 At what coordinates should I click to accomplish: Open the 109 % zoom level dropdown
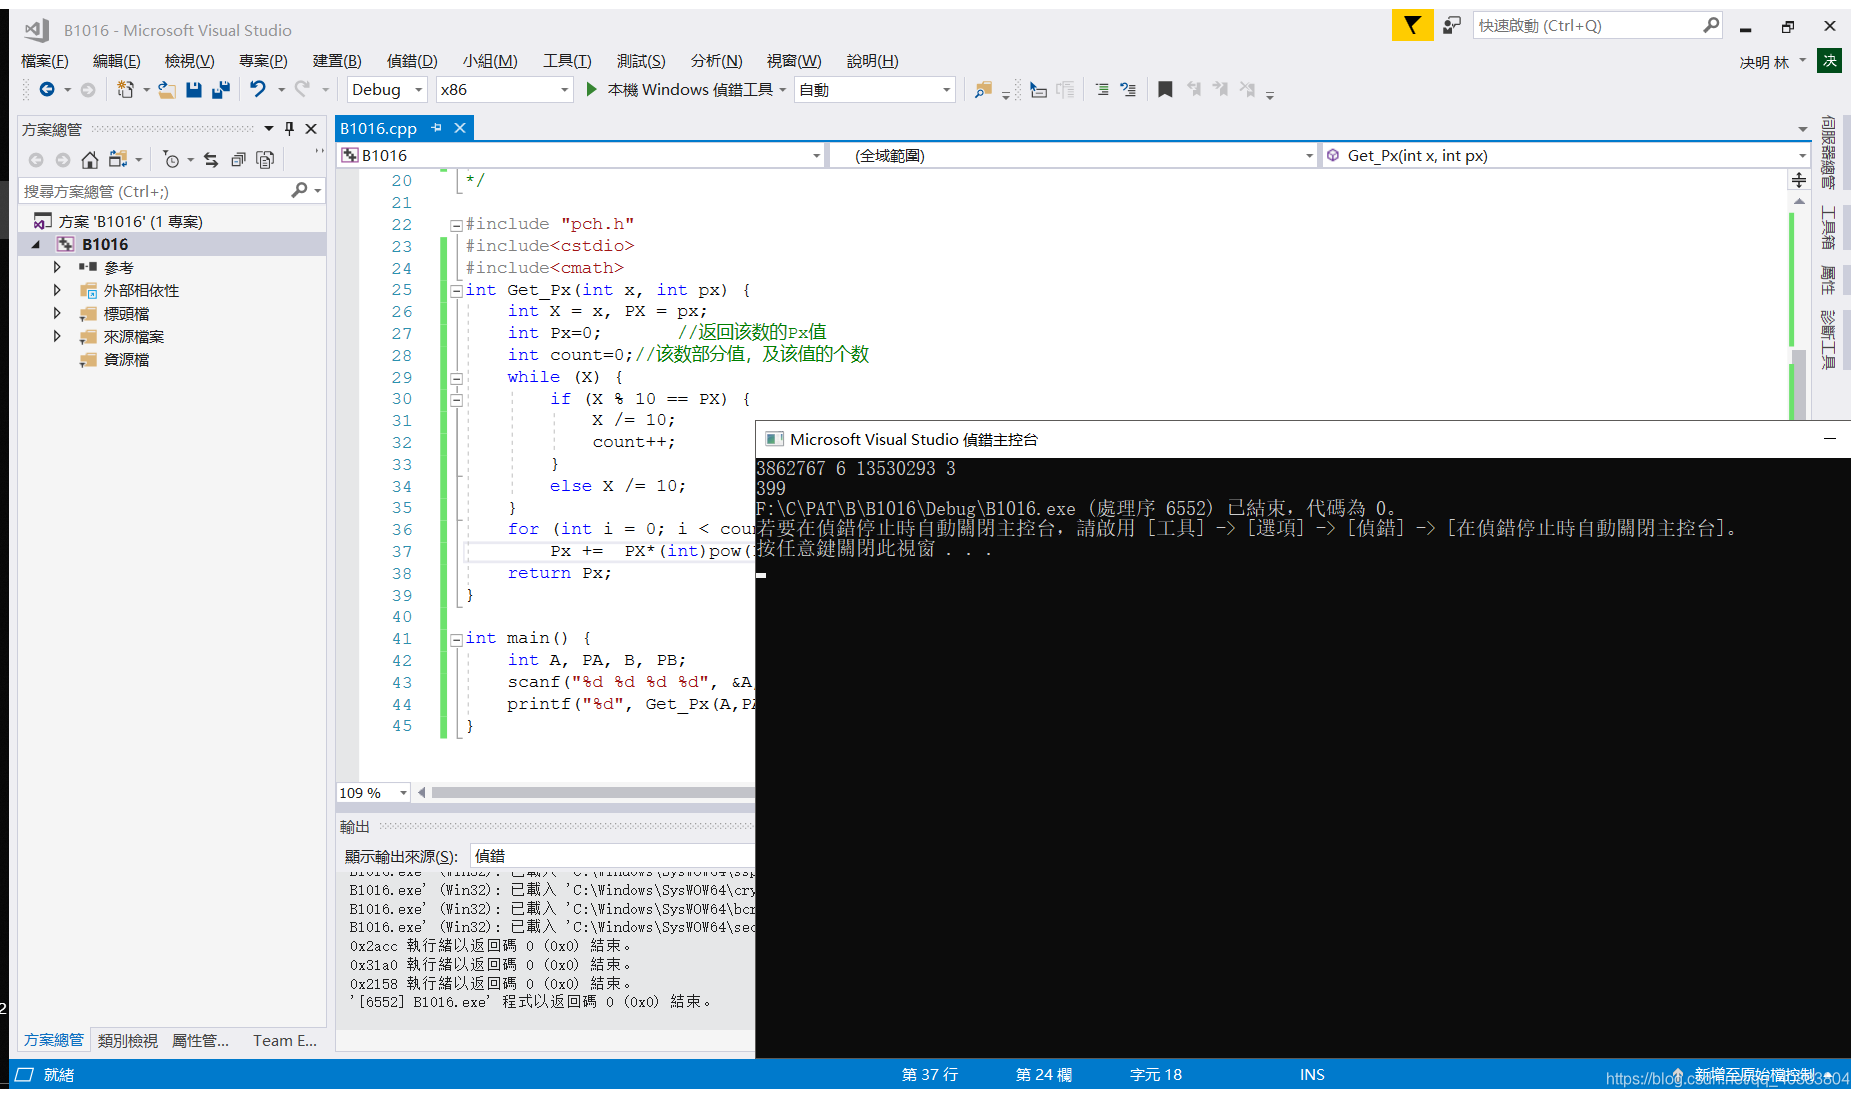[373, 793]
